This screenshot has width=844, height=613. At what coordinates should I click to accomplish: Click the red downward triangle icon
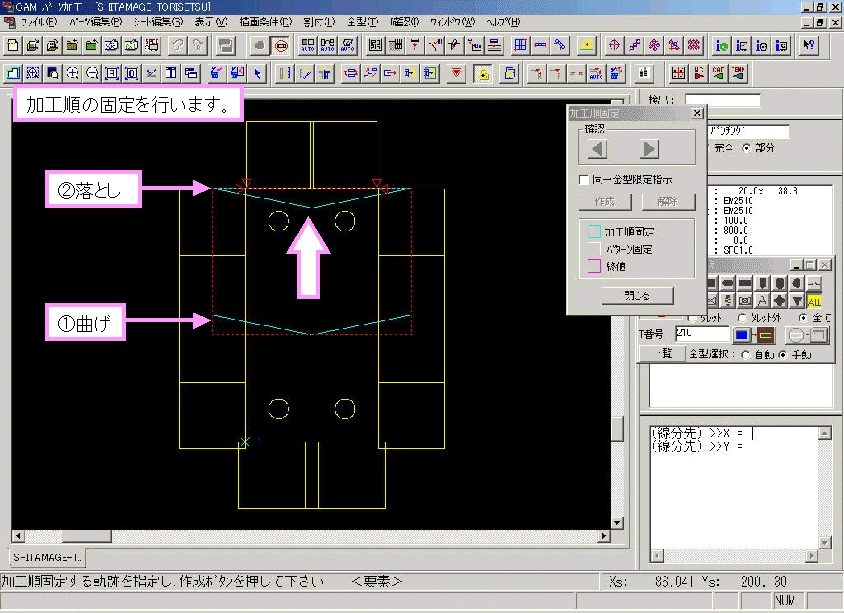456,73
